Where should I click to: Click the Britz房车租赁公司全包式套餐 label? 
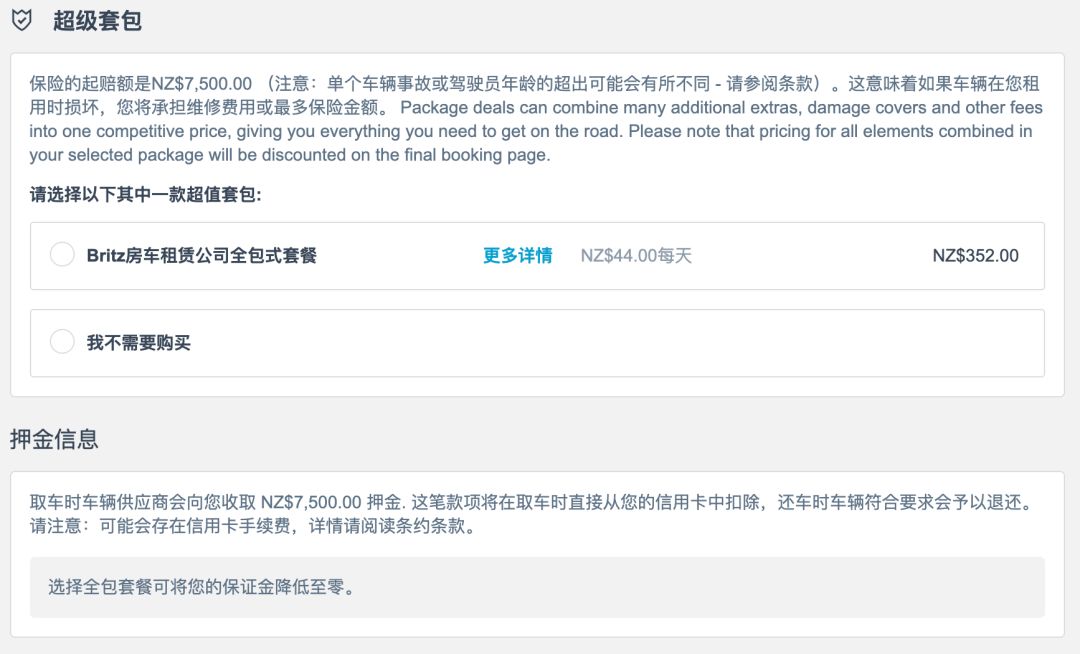[202, 255]
